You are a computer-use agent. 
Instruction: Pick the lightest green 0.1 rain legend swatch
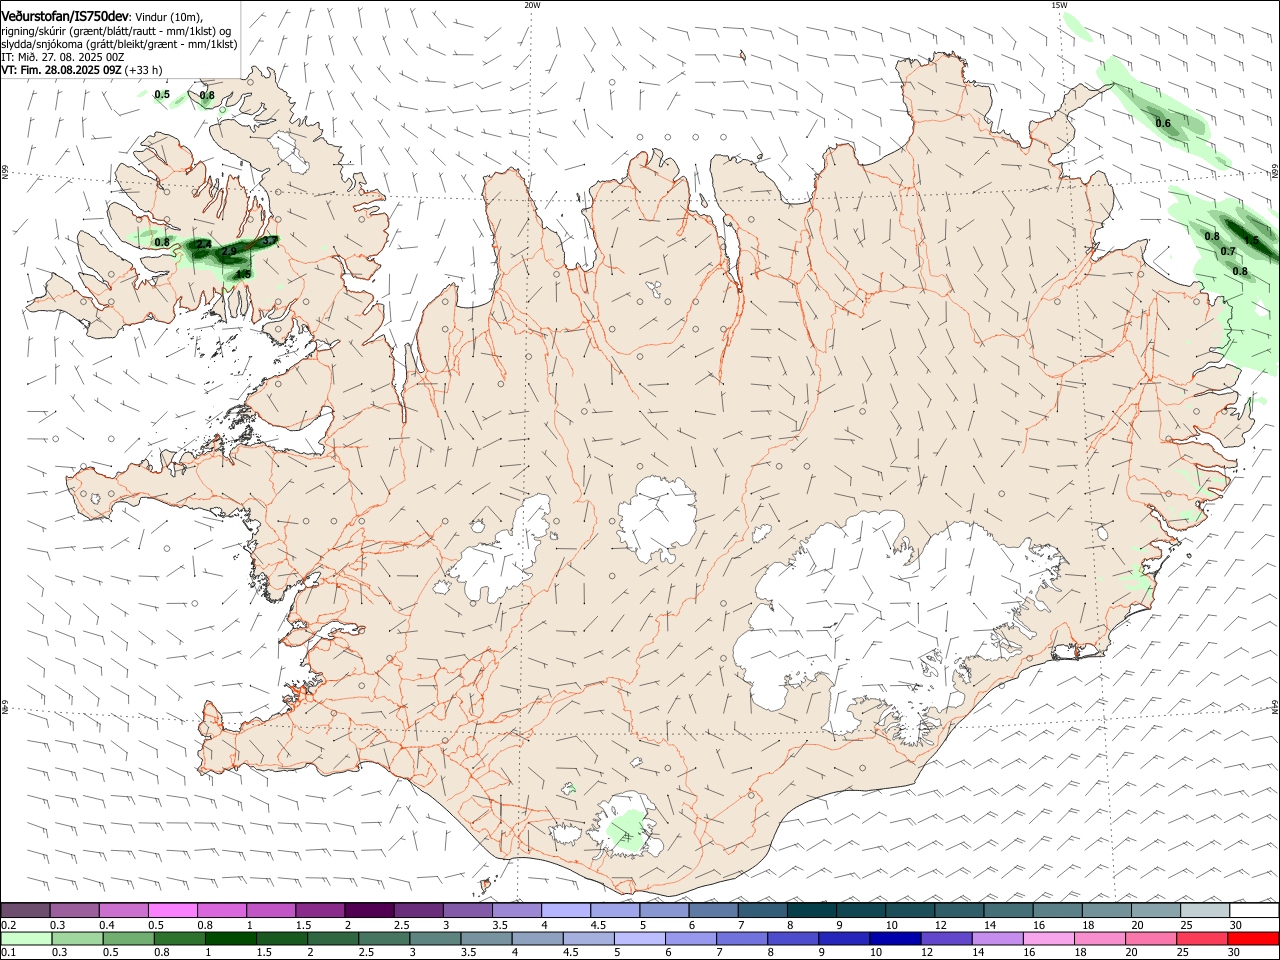click(26, 938)
